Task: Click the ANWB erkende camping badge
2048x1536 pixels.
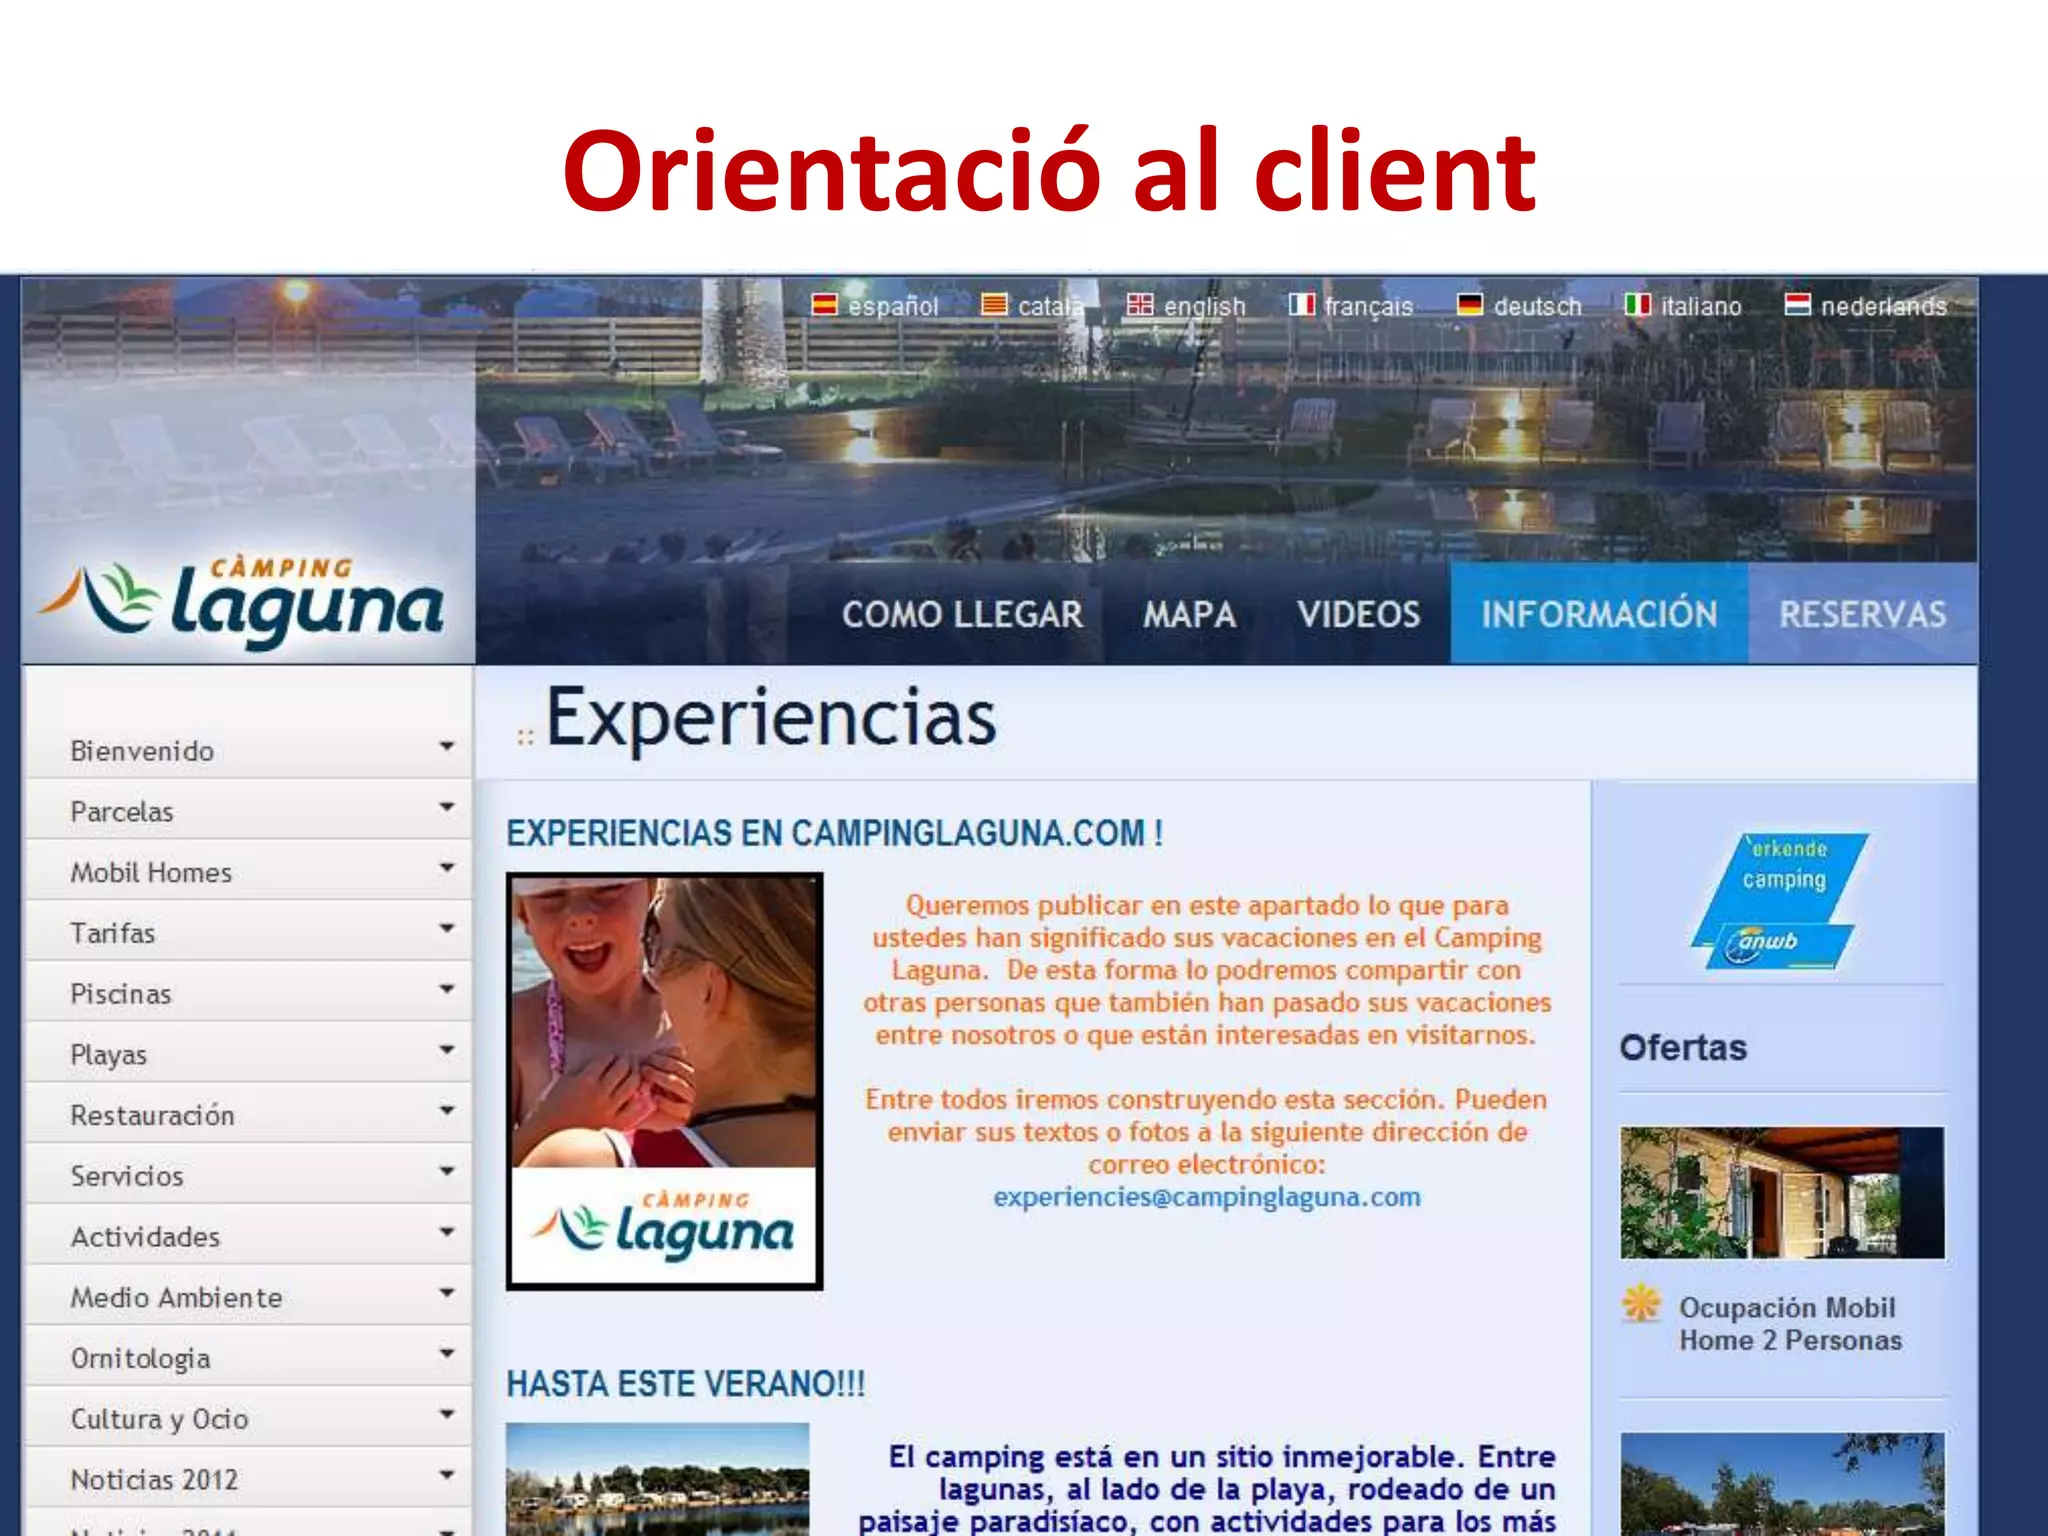Action: (1780, 901)
